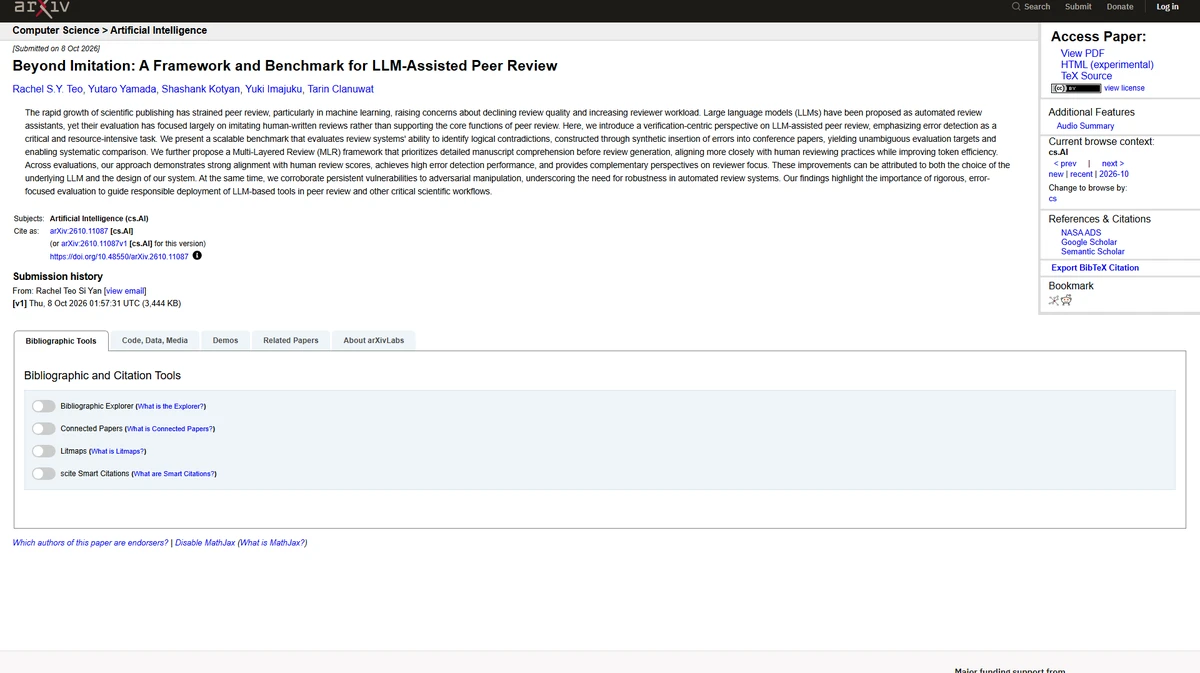Open the NASA ADS citations link
Viewport: 1200px width, 673px height.
(x=1081, y=233)
